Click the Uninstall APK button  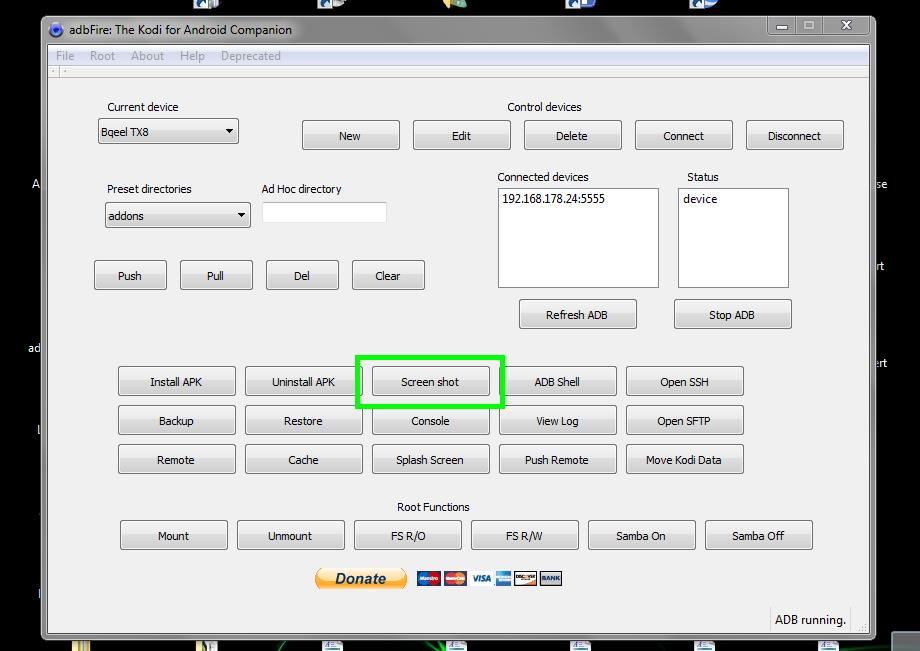coord(303,381)
